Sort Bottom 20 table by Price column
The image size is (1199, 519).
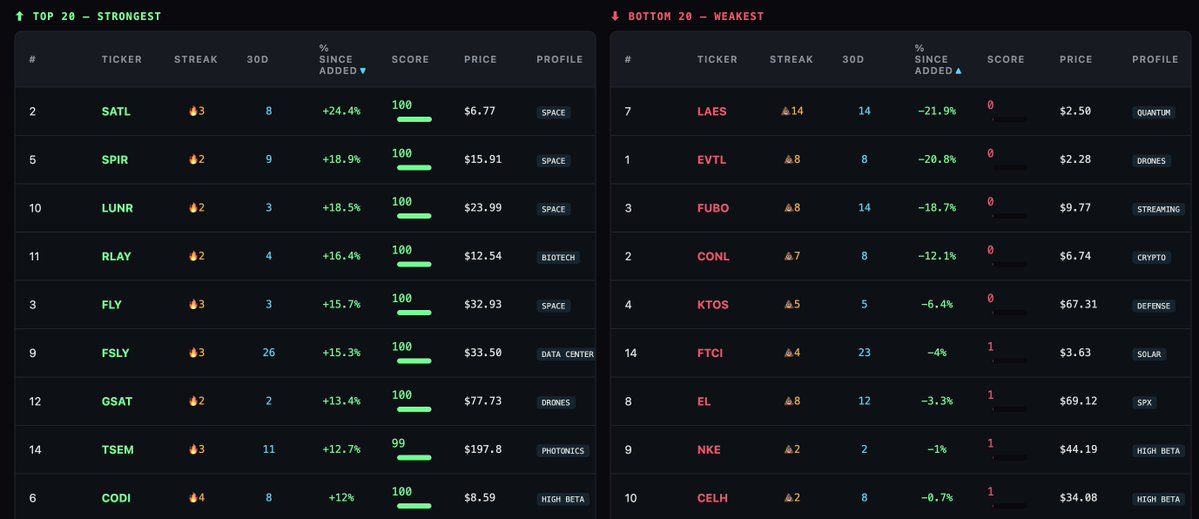pos(1076,59)
